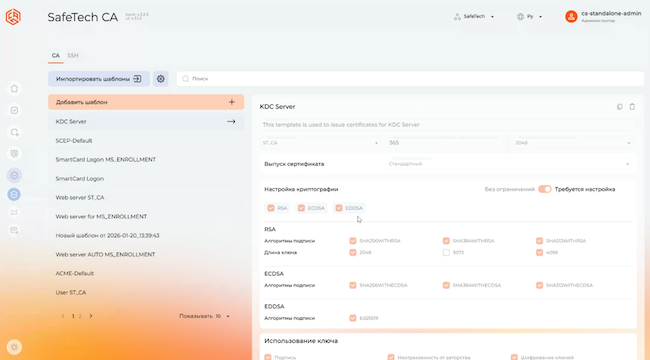
Task: Copy the KDC Server template
Action: click(x=620, y=107)
